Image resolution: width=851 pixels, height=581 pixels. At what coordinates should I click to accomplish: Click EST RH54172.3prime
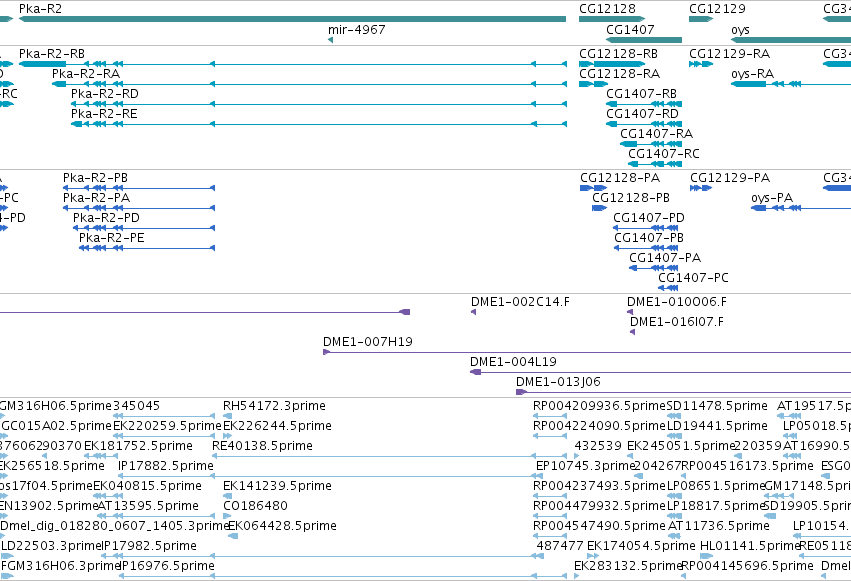pyautogui.click(x=274, y=406)
